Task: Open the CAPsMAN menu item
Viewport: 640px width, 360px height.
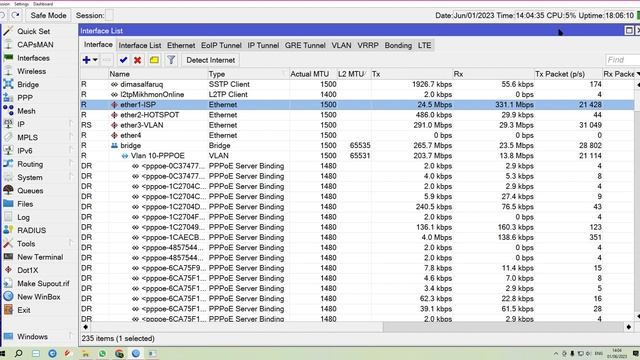Action: click(x=35, y=44)
